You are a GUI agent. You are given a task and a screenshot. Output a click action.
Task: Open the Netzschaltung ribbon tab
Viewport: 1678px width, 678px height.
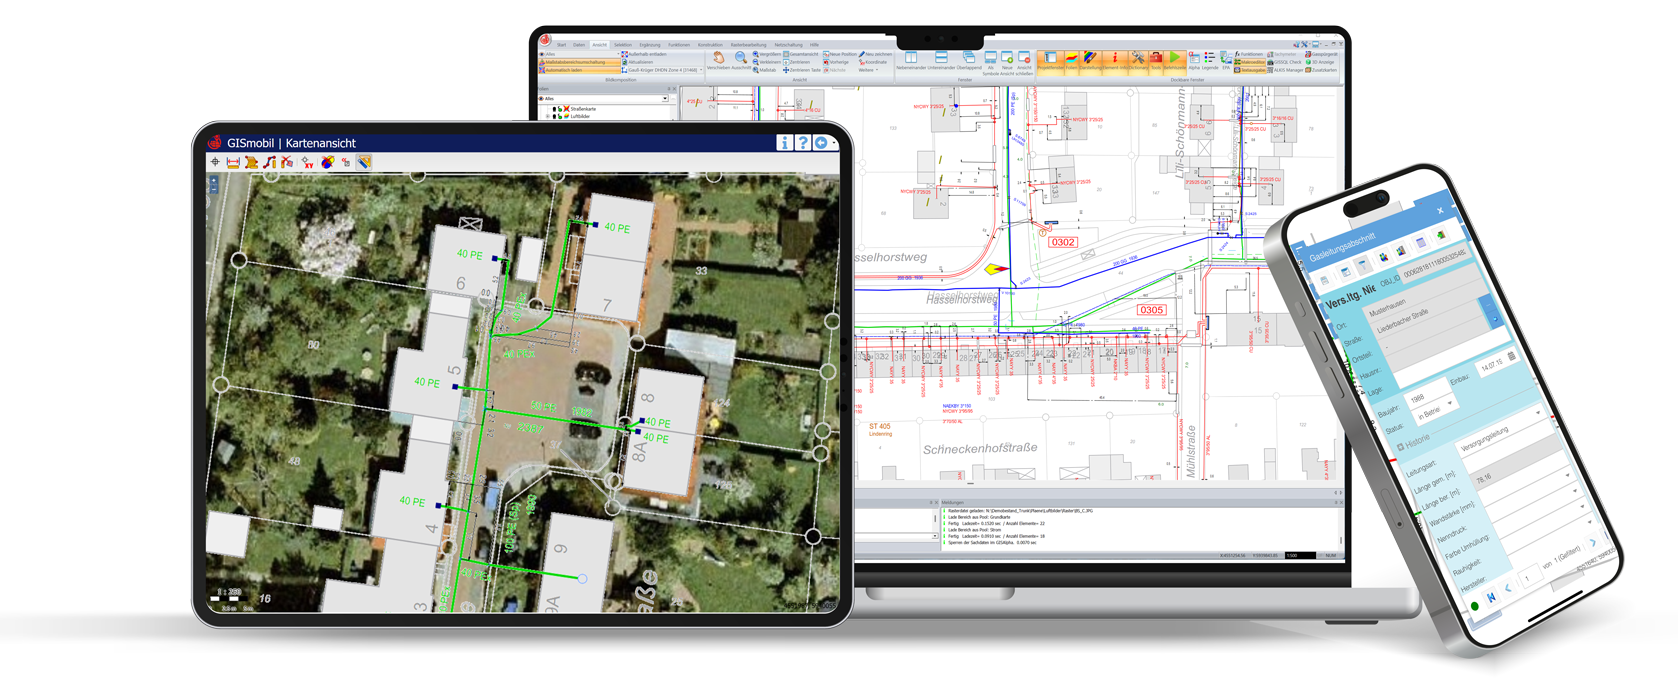coord(788,45)
